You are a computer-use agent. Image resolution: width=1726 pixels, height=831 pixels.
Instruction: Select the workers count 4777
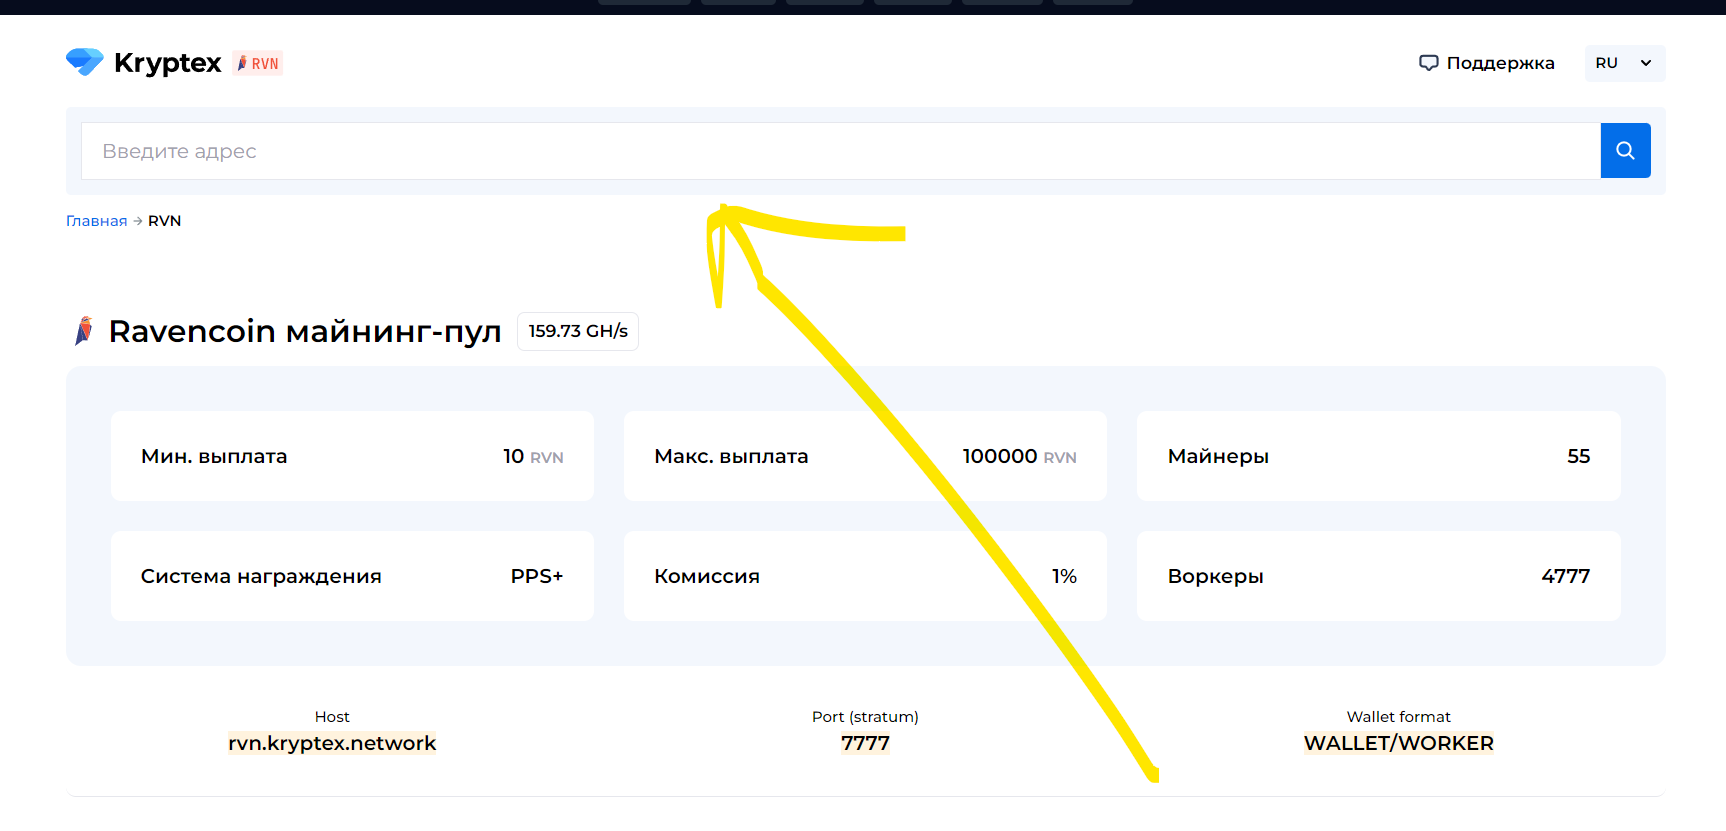pyautogui.click(x=1566, y=576)
